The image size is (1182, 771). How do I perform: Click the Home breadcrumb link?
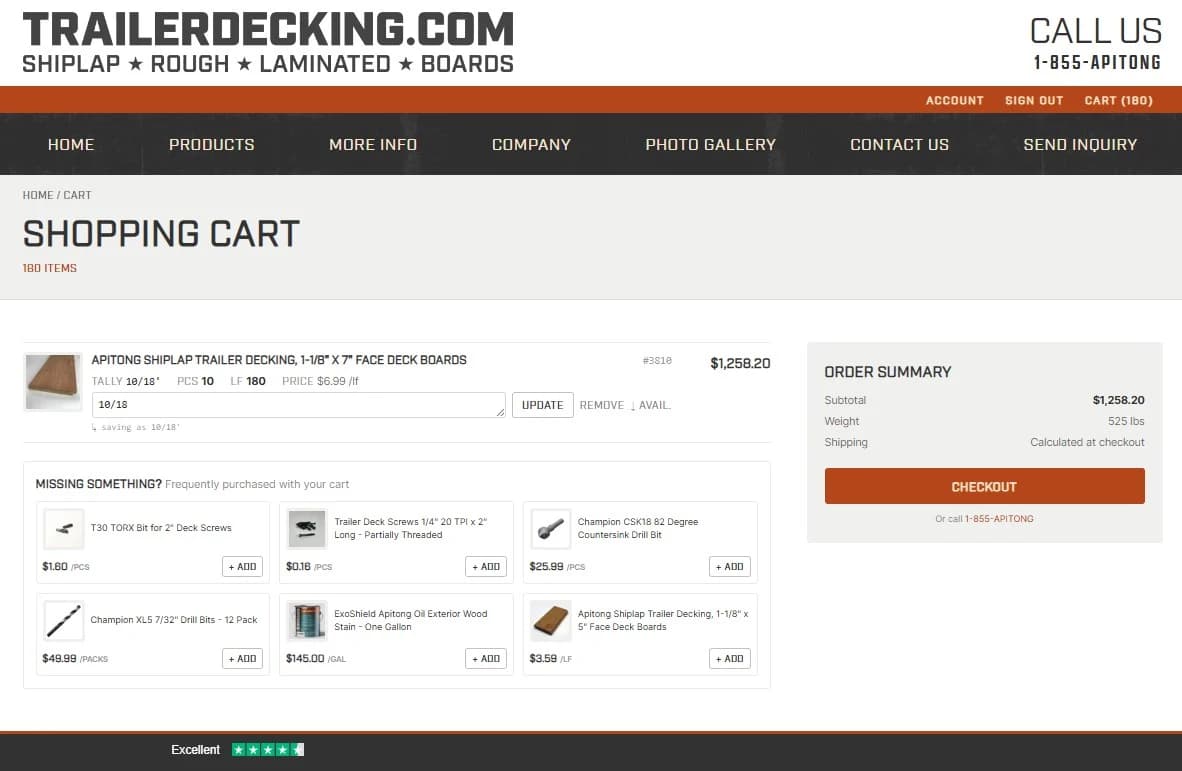click(x=38, y=195)
